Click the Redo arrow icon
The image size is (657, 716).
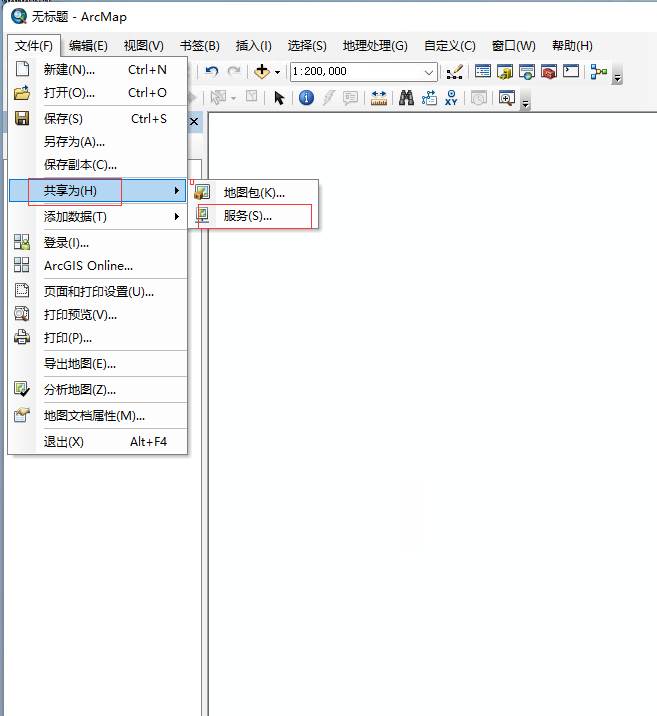coord(234,72)
